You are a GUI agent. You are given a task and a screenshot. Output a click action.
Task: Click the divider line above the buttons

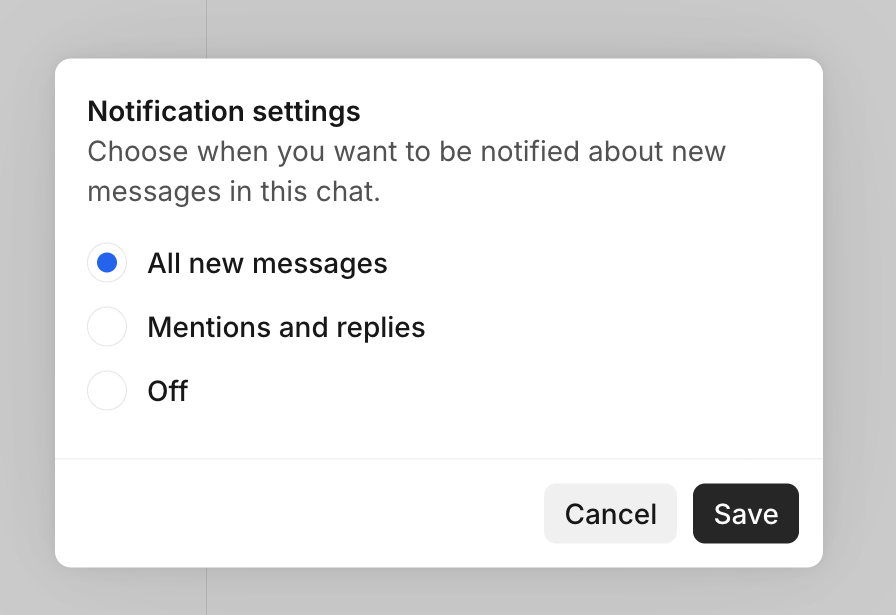[438, 459]
